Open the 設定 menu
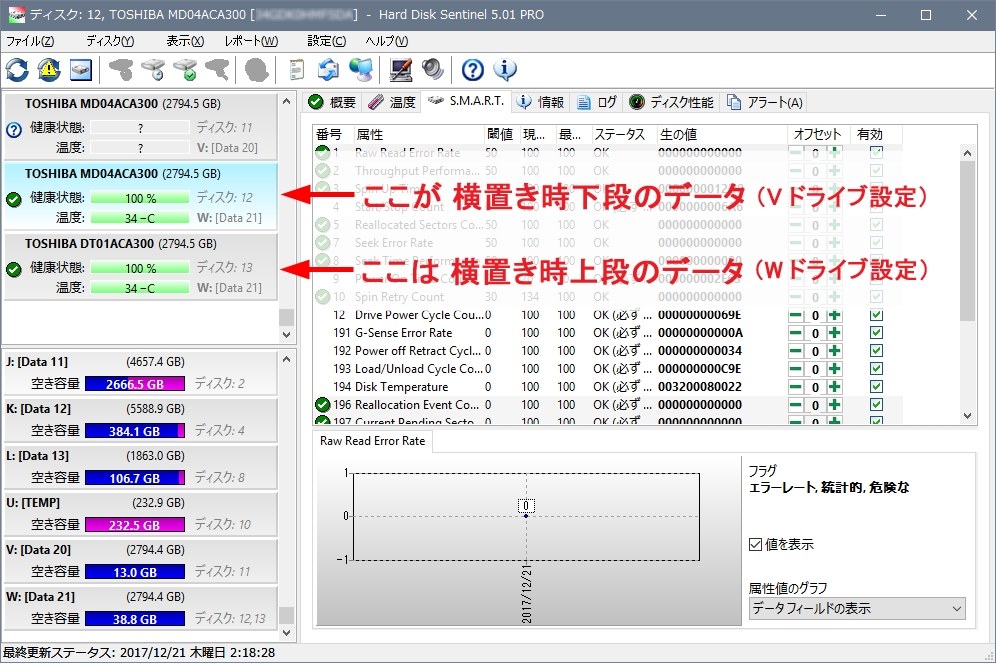 click(x=326, y=41)
